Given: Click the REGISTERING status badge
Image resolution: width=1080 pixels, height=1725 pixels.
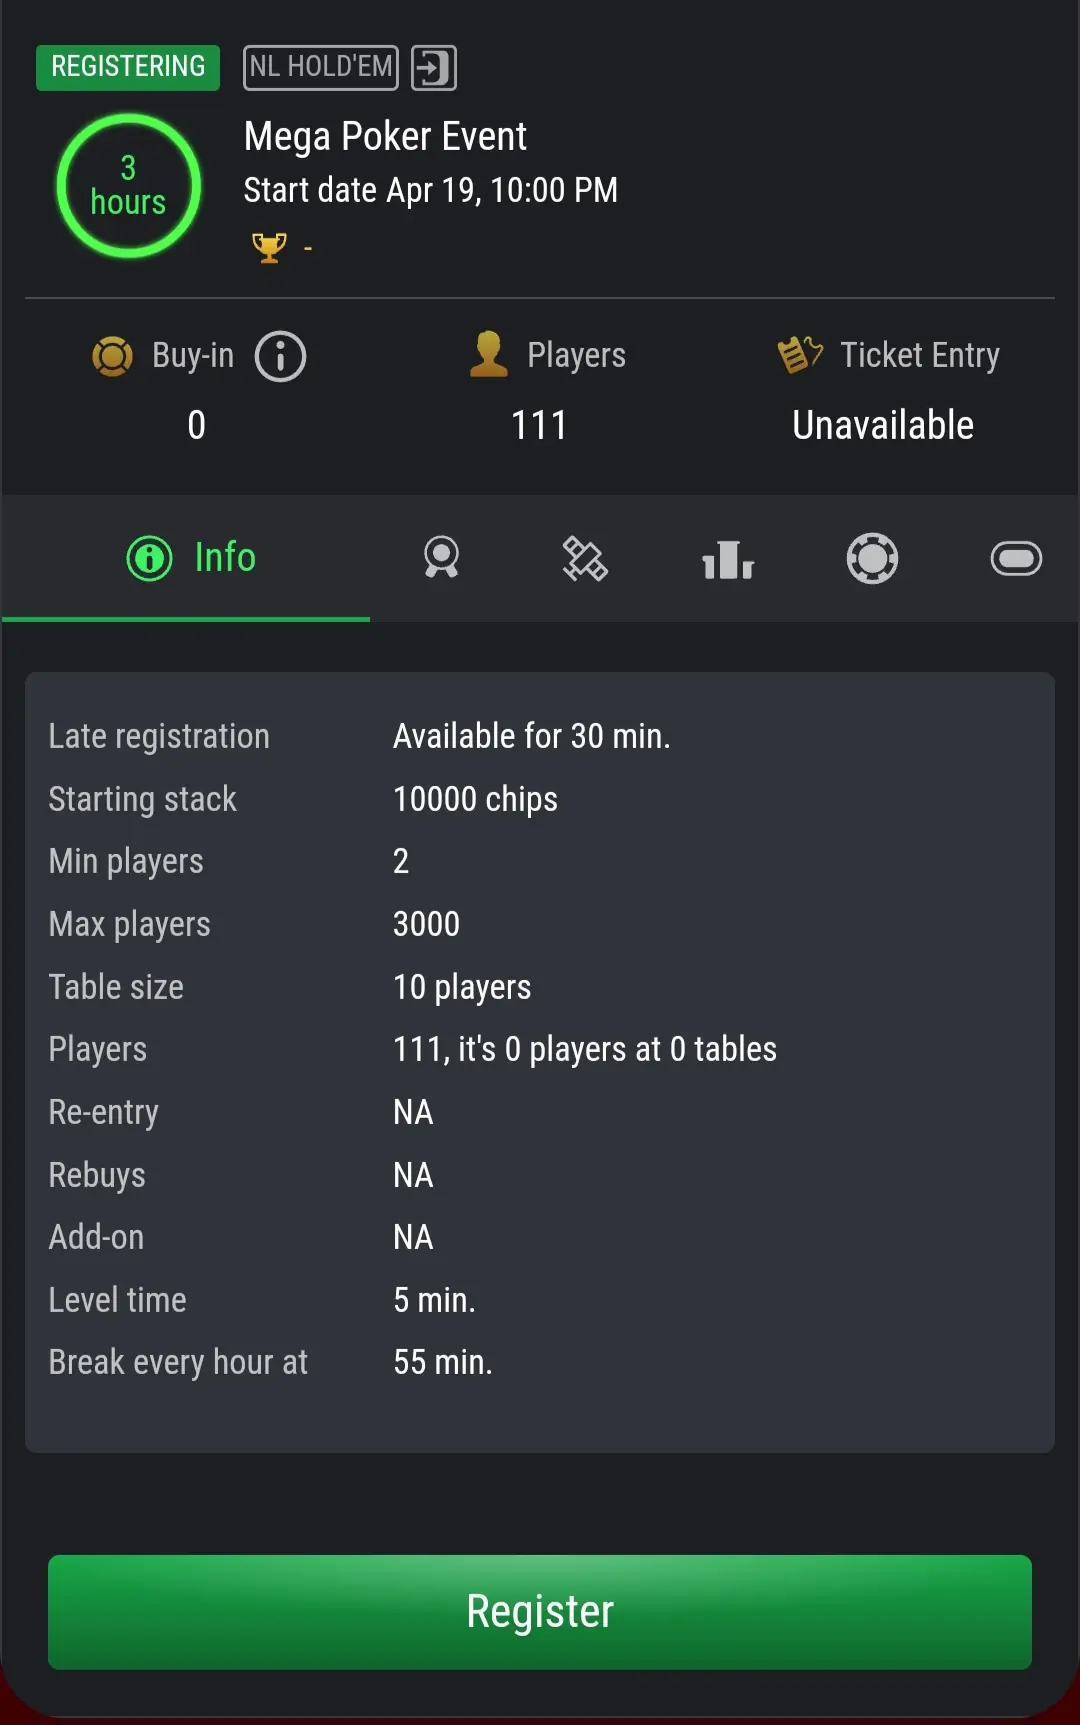Looking at the screenshot, I should [x=128, y=68].
